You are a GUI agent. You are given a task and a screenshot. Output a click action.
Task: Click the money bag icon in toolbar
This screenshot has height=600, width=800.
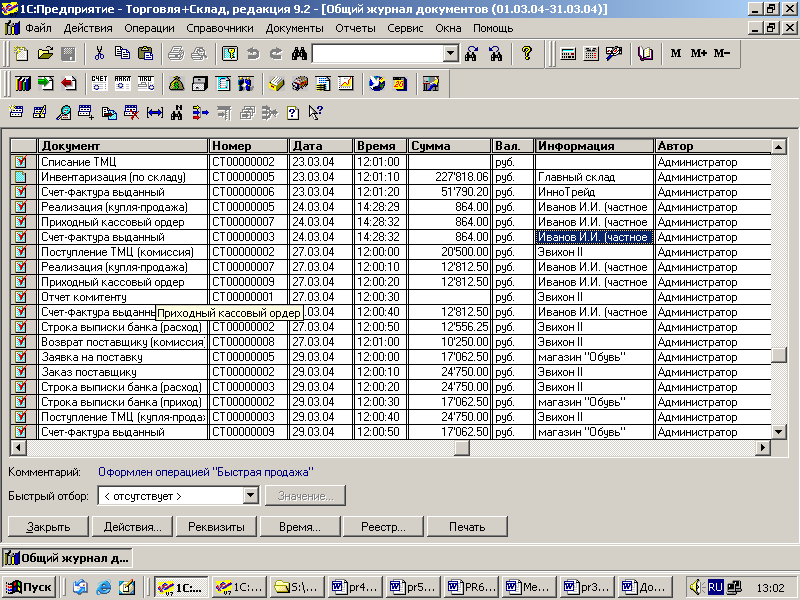click(x=176, y=83)
